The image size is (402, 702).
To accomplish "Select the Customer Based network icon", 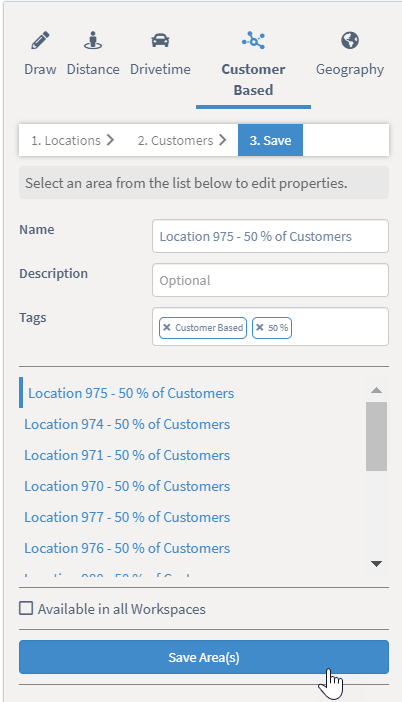I will (253, 41).
